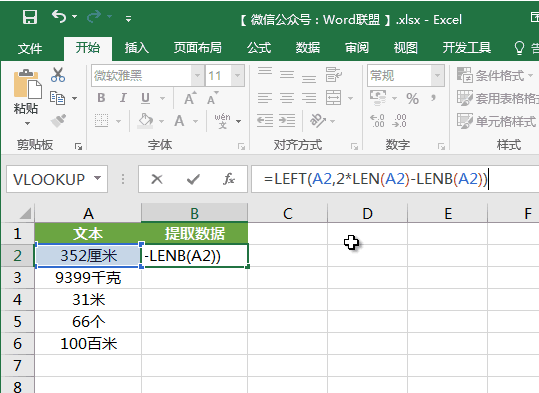Viewport: 539px width, 393px height.
Task: Click the fill color paint bucket
Action: click(x=145, y=121)
